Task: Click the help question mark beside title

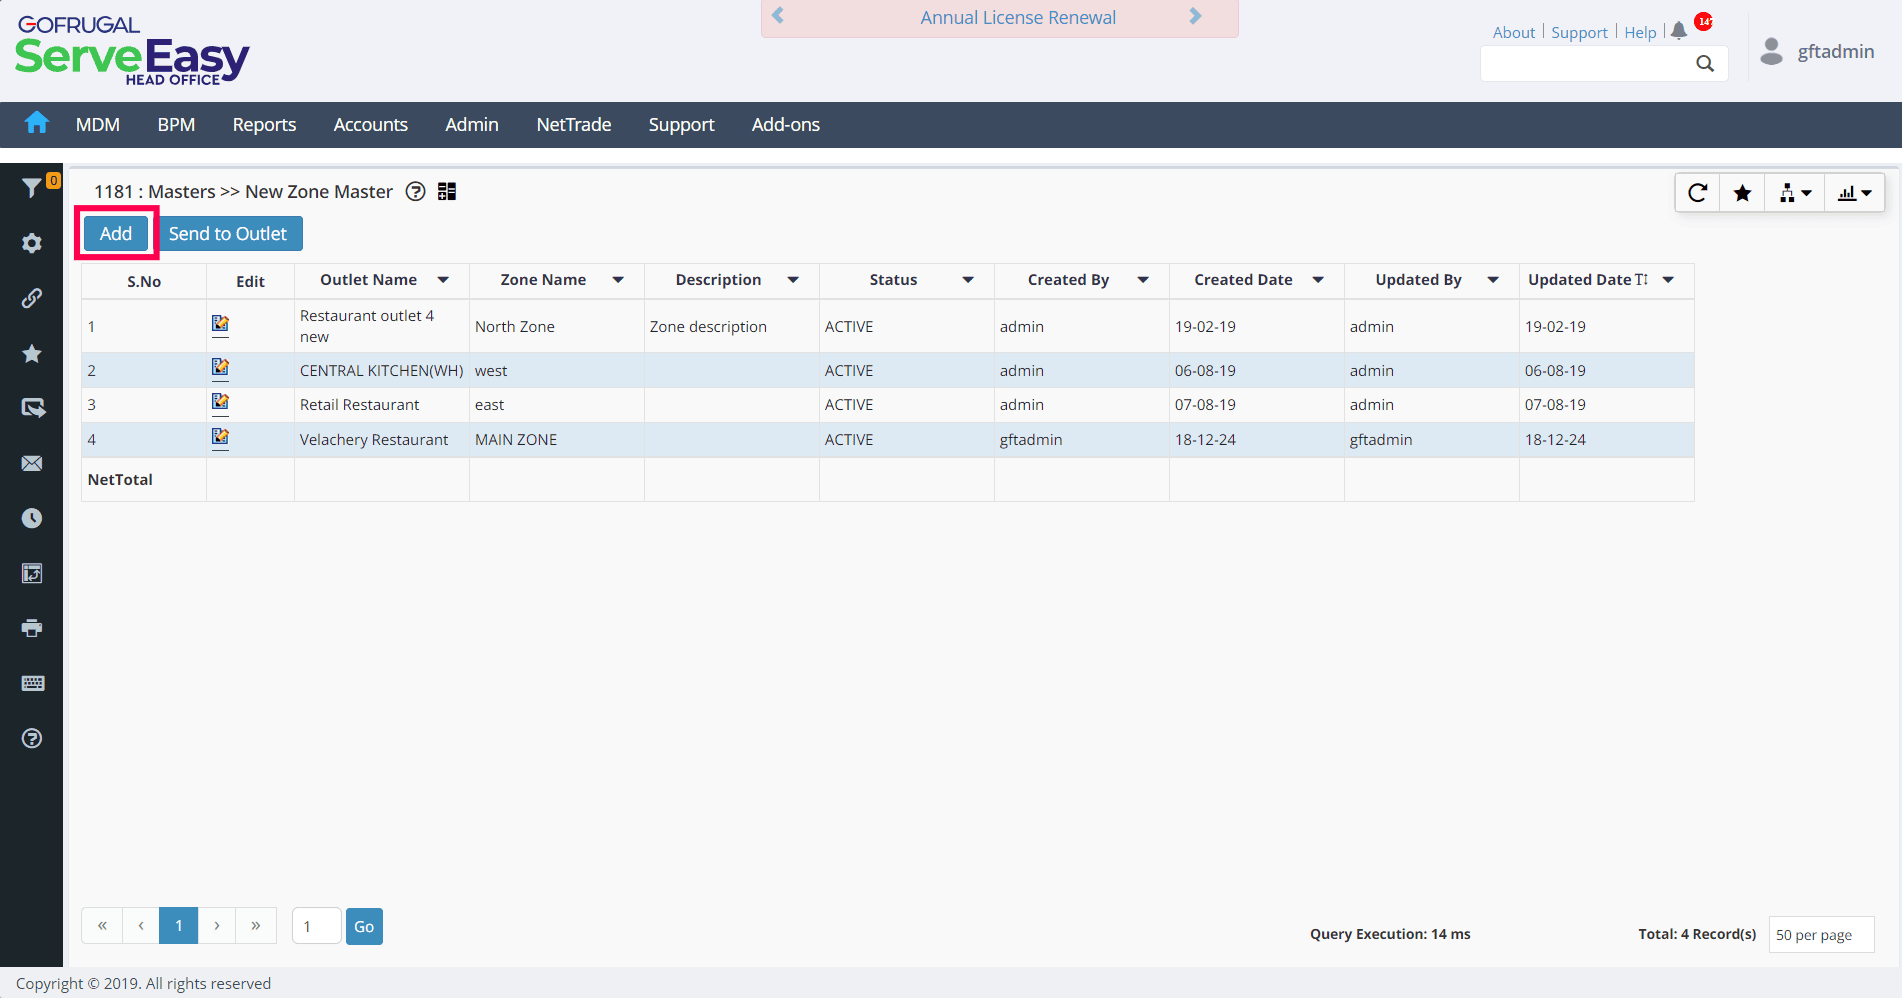Action: (x=416, y=191)
